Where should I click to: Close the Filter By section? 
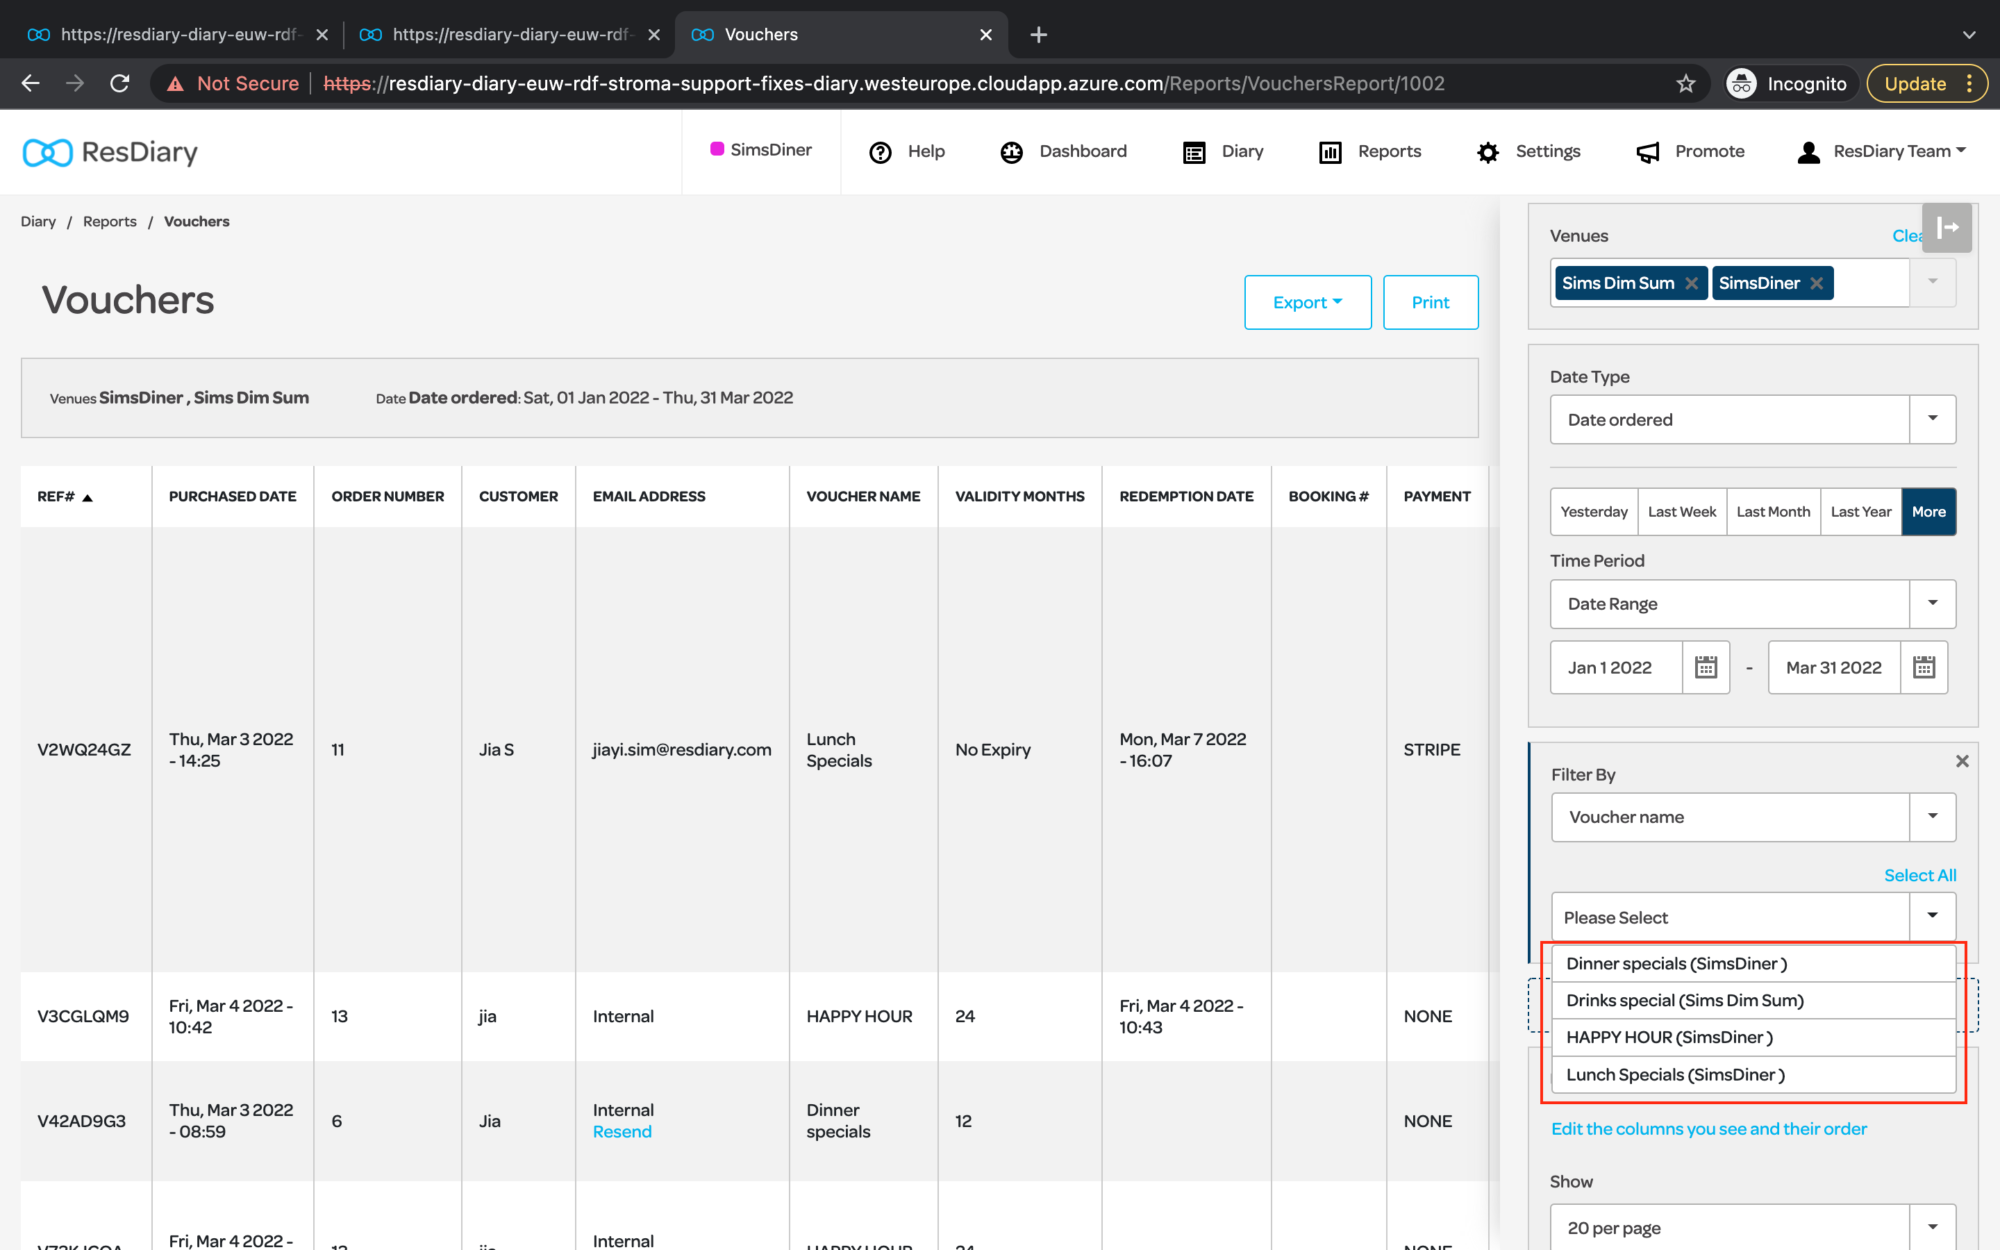(1961, 761)
